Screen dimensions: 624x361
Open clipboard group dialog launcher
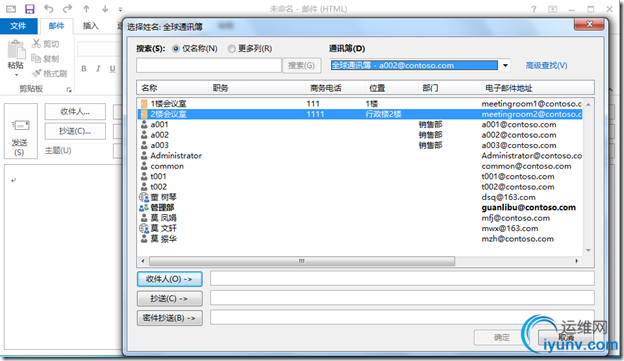point(69,90)
